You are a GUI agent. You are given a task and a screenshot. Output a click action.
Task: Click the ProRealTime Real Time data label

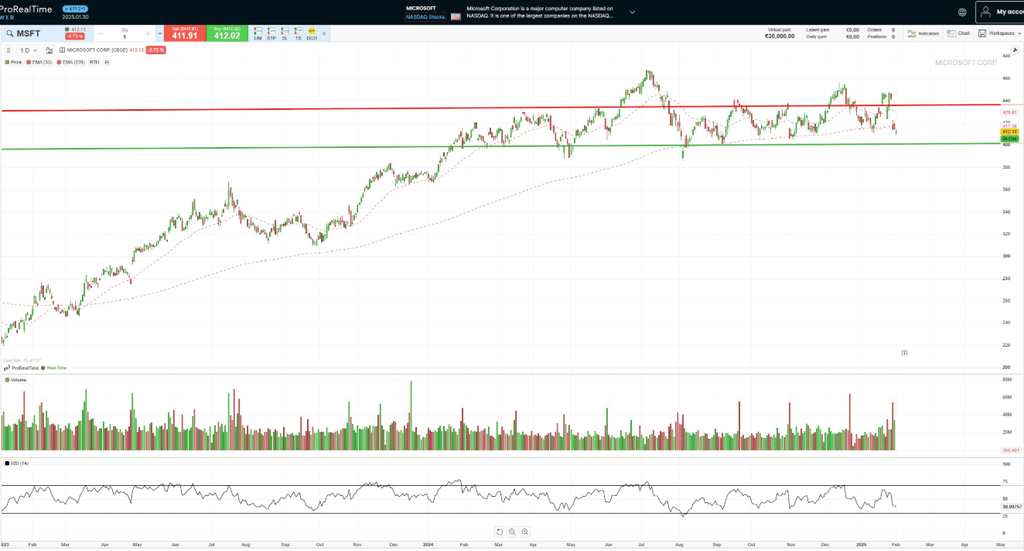[35, 368]
